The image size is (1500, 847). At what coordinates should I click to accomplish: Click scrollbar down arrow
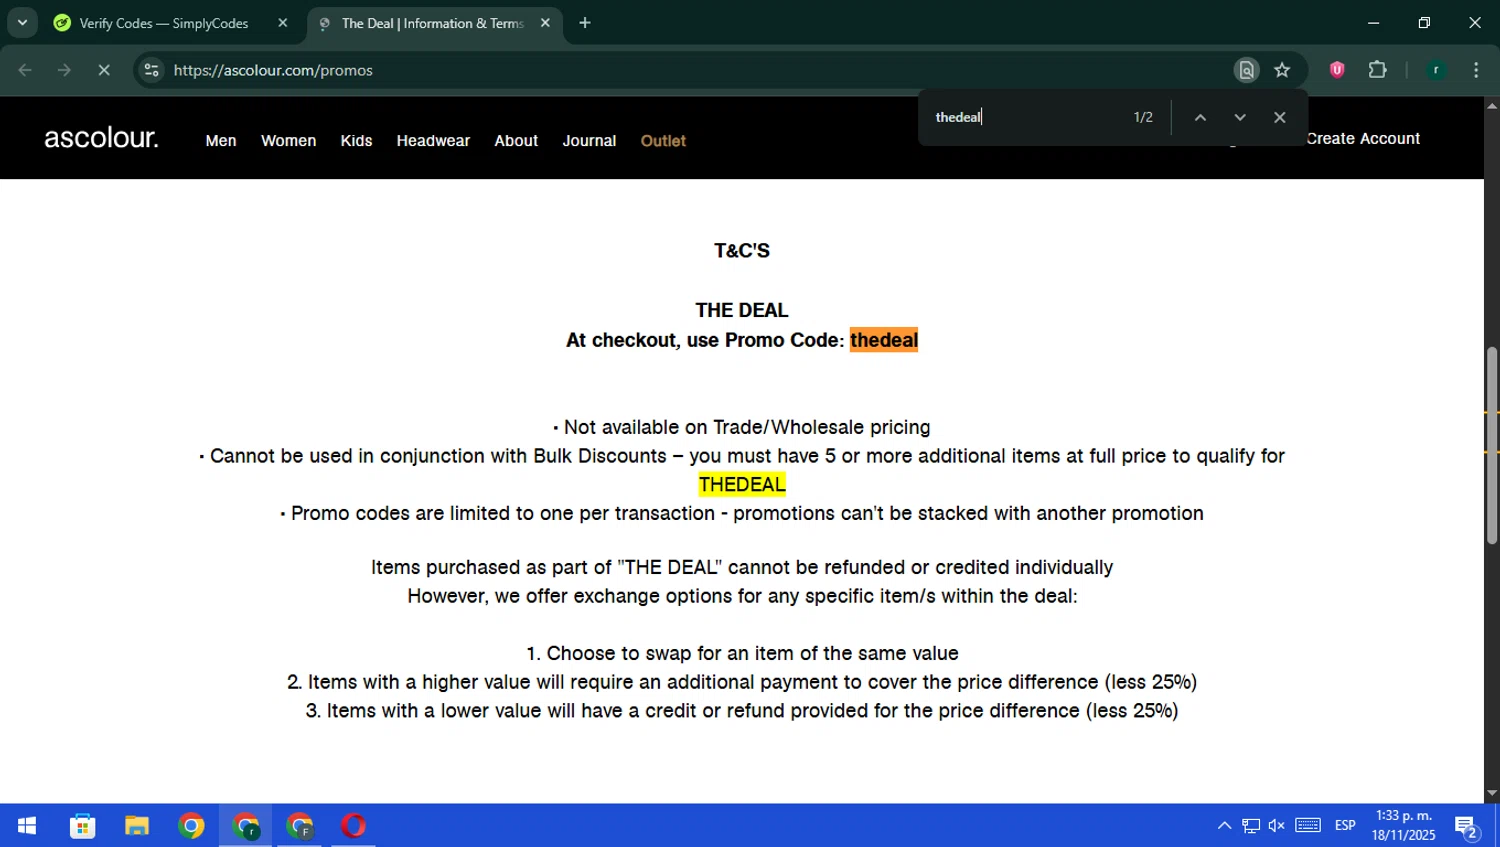1492,794
